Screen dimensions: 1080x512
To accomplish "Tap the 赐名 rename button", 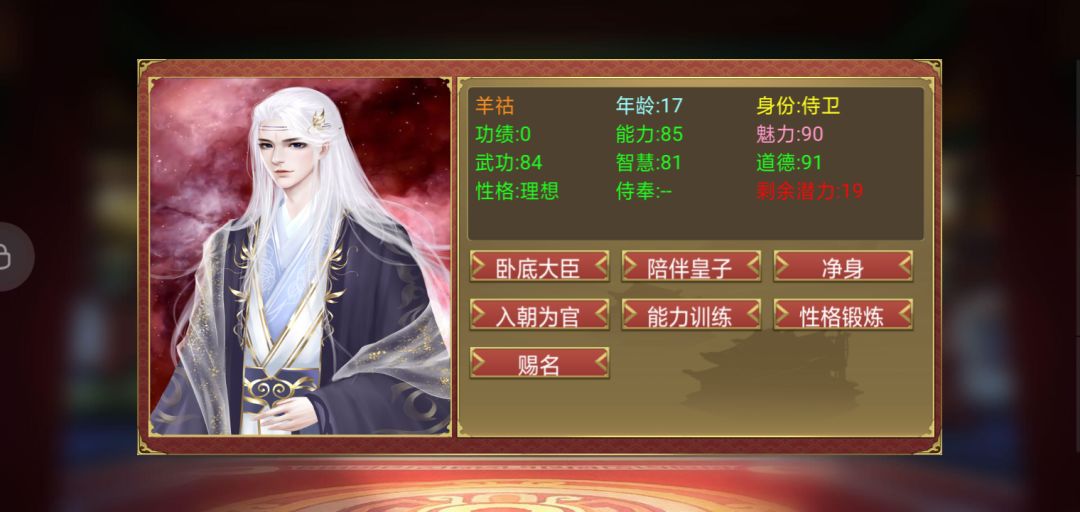I will click(539, 362).
